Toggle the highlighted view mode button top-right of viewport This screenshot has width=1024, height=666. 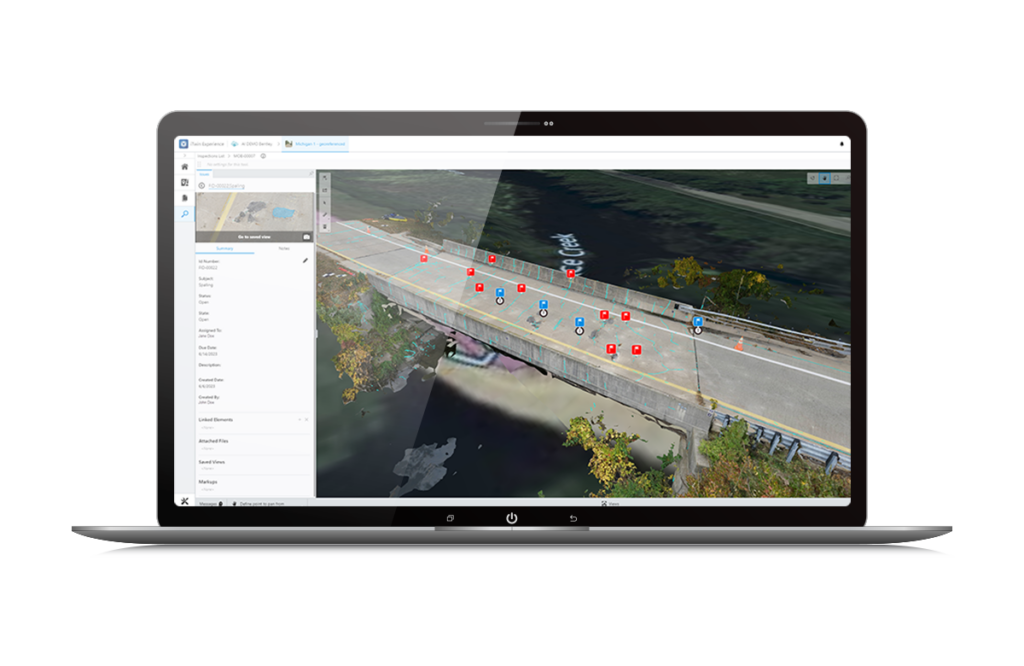pos(825,178)
